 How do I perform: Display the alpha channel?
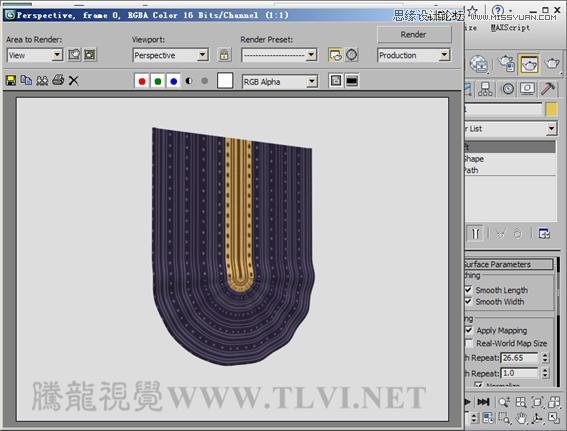tap(188, 81)
